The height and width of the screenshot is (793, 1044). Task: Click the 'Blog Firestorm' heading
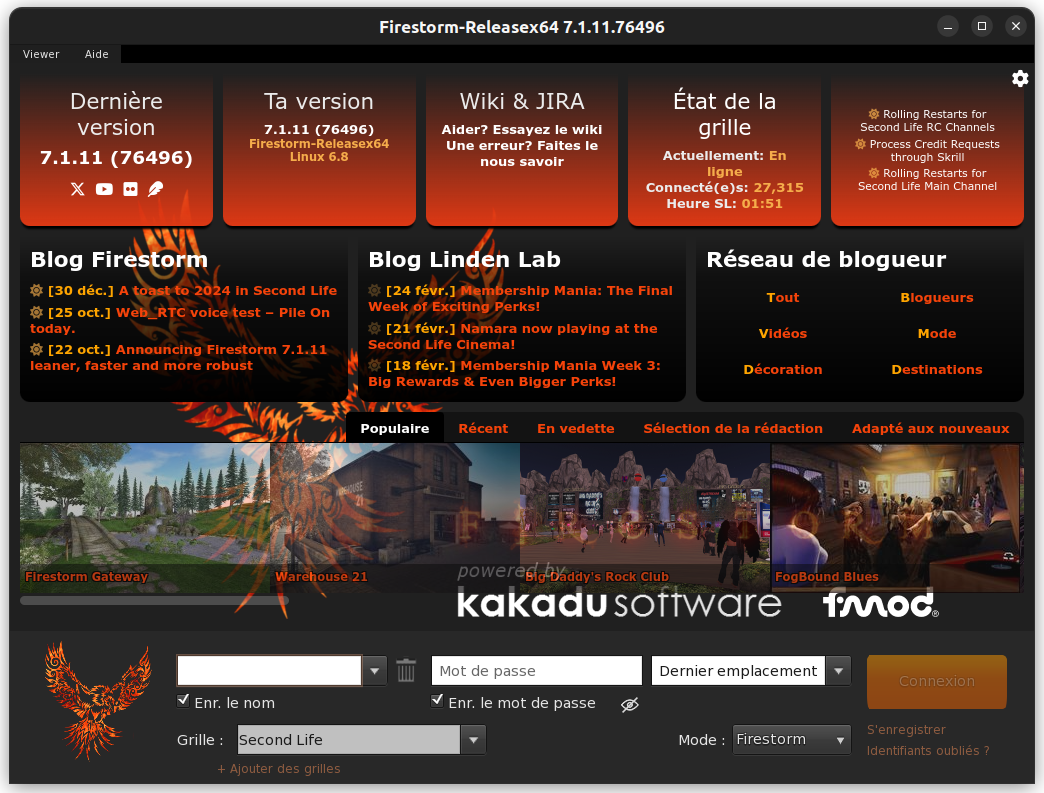coord(119,260)
